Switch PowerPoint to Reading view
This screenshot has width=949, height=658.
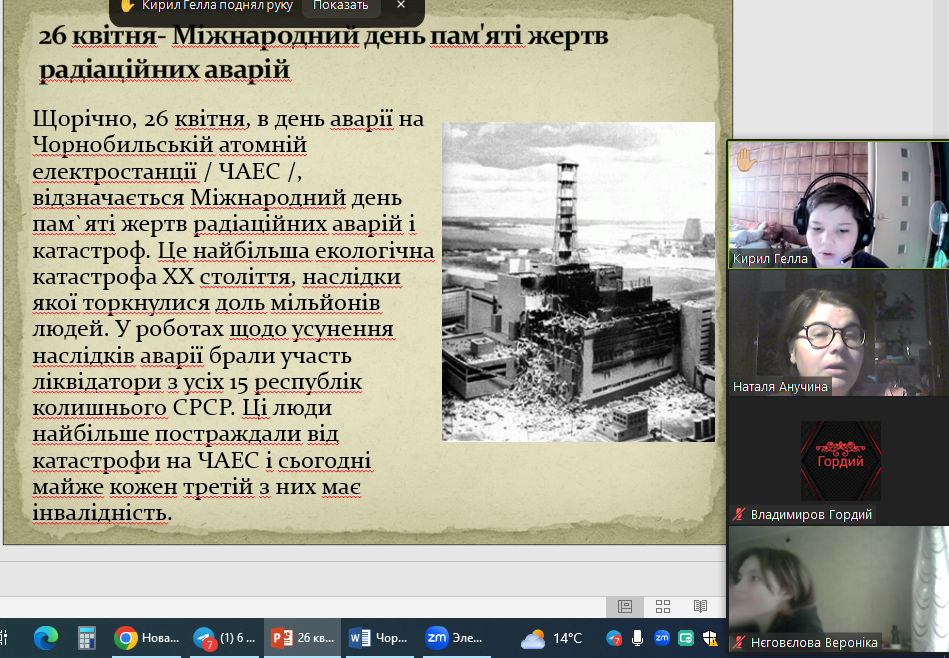click(700, 606)
